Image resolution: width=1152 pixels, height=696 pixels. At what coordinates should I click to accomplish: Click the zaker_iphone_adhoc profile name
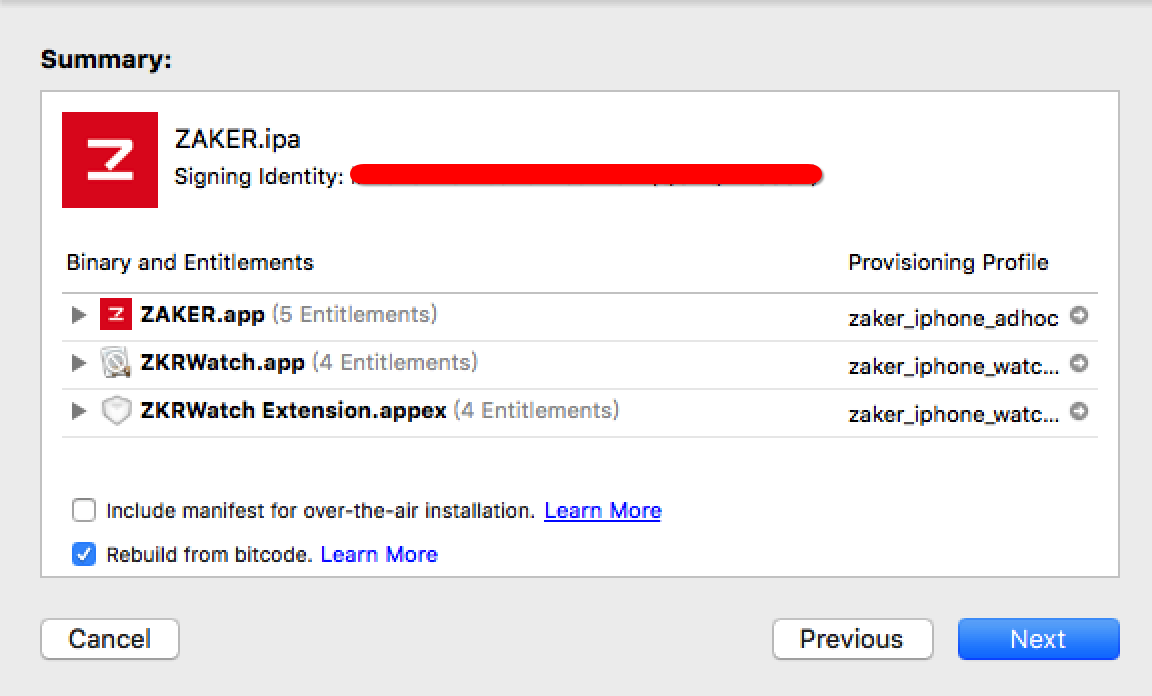[x=953, y=318]
